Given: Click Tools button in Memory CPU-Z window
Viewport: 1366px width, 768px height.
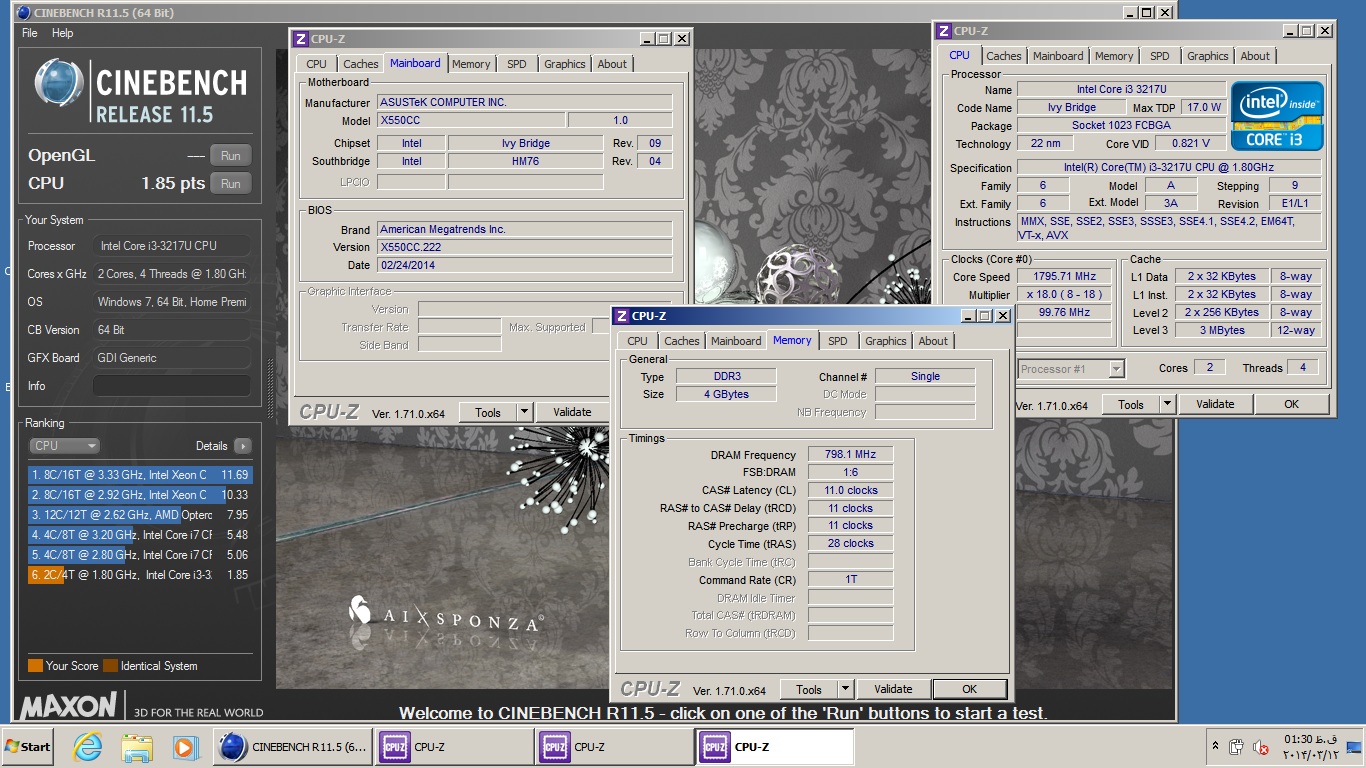Looking at the screenshot, I should pos(809,689).
